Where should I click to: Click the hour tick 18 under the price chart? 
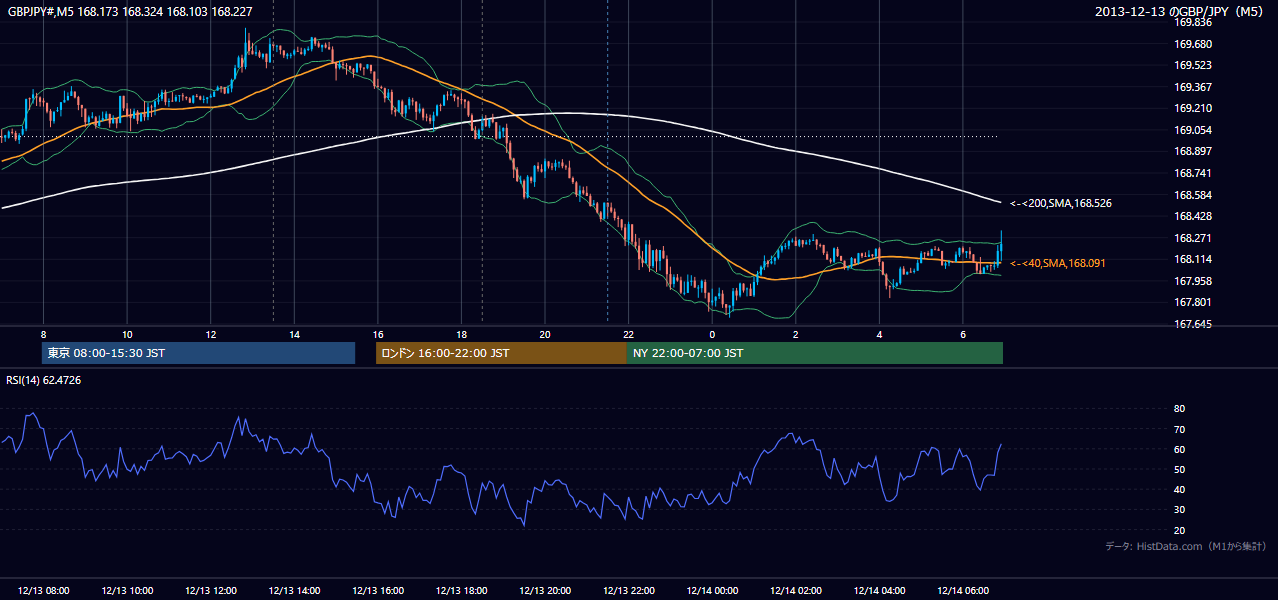461,334
